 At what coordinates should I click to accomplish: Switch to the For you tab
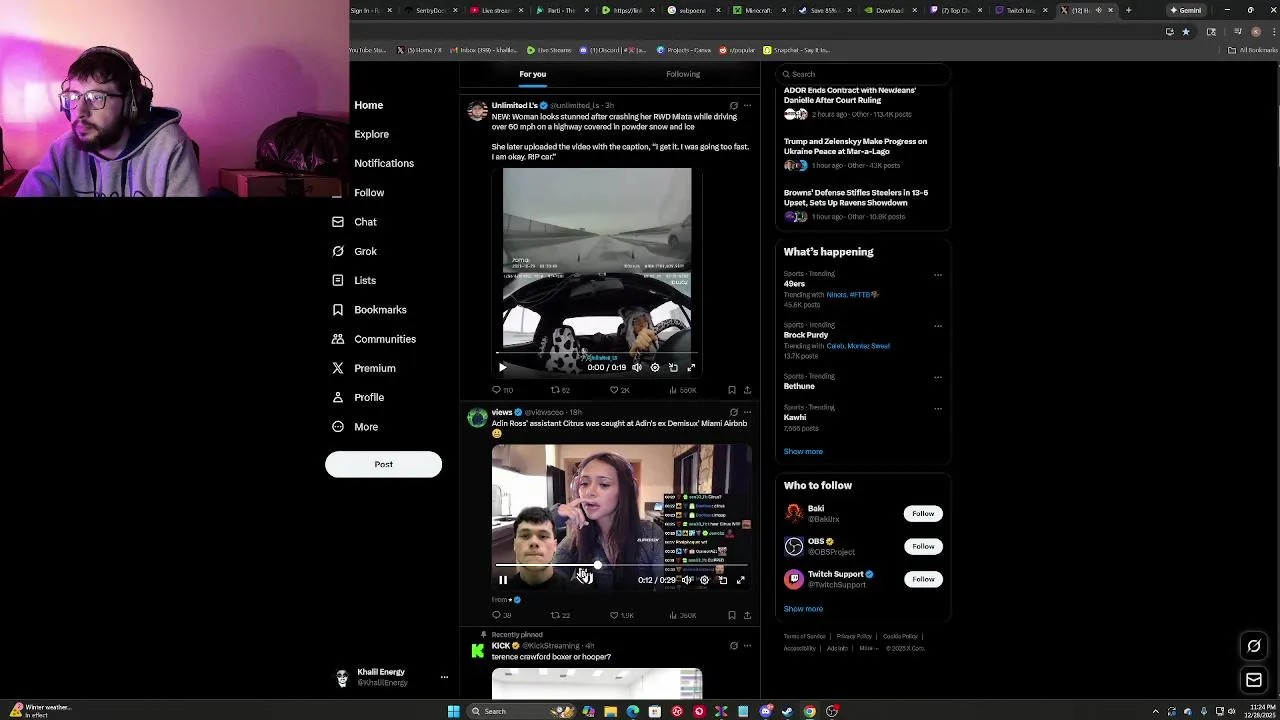pyautogui.click(x=533, y=74)
